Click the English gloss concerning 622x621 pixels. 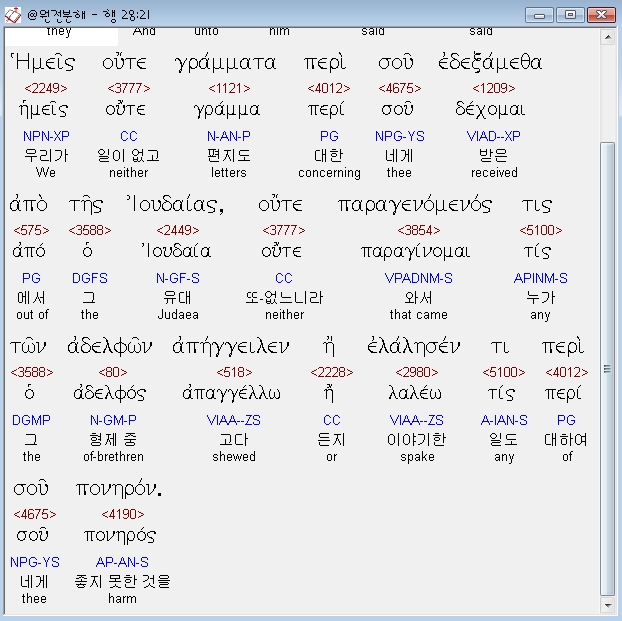329,173
